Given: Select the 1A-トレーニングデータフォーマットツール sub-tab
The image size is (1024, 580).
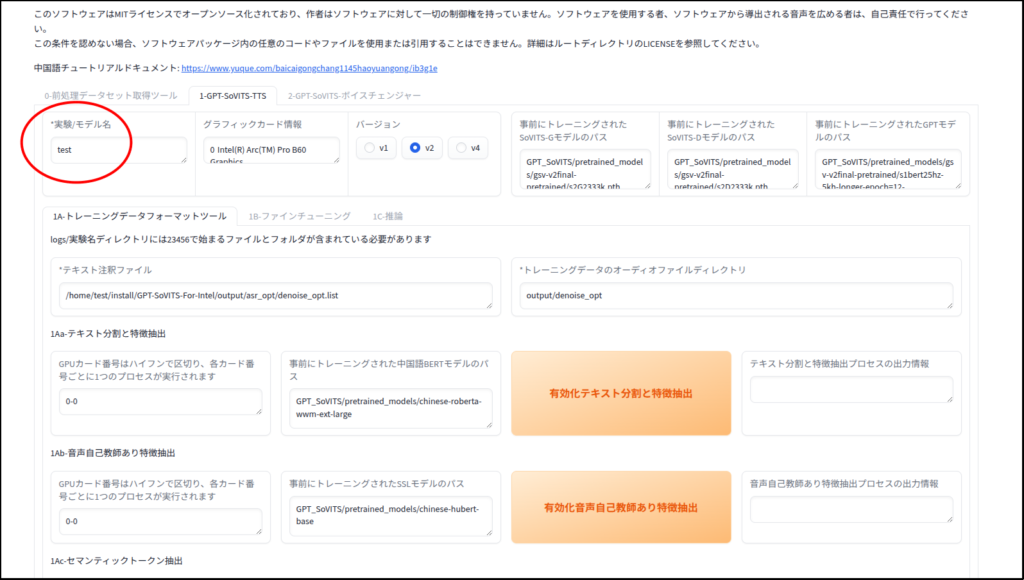Looking at the screenshot, I should tap(139, 215).
